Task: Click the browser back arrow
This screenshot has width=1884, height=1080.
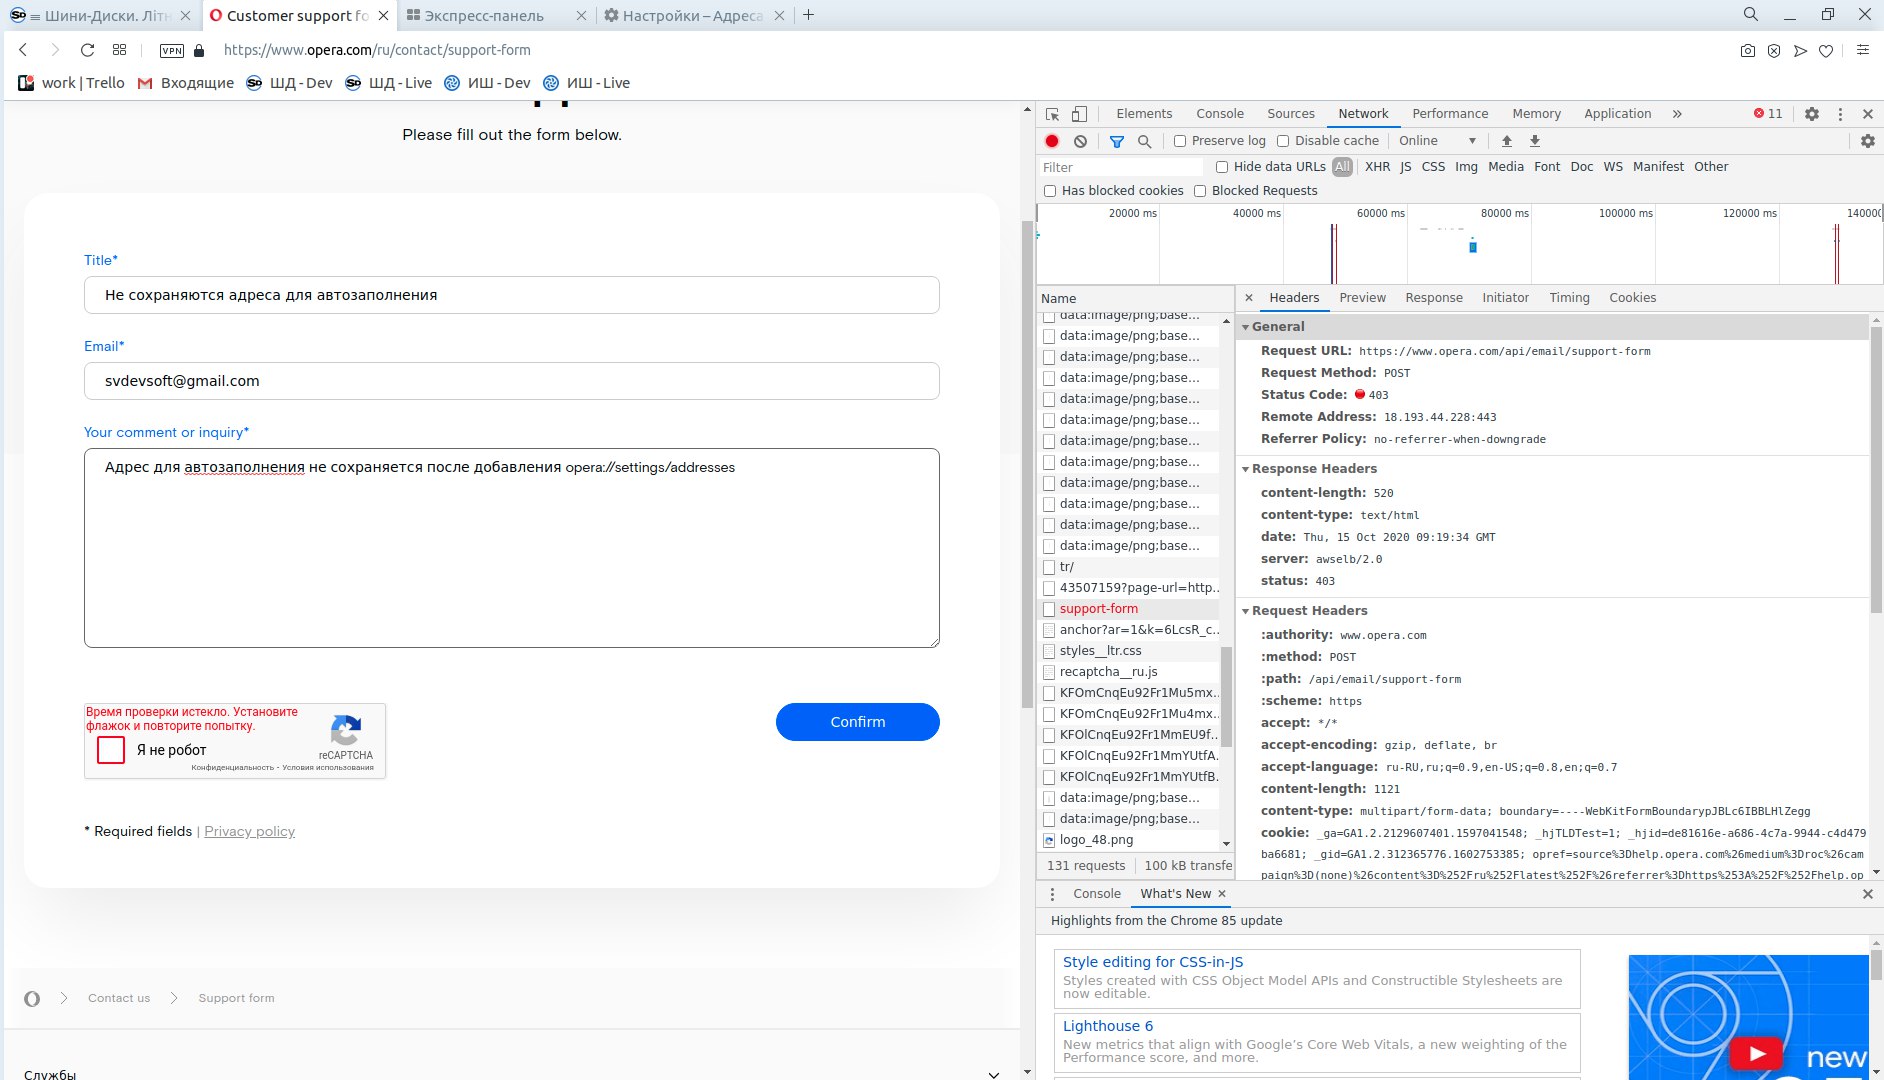Action: point(23,50)
